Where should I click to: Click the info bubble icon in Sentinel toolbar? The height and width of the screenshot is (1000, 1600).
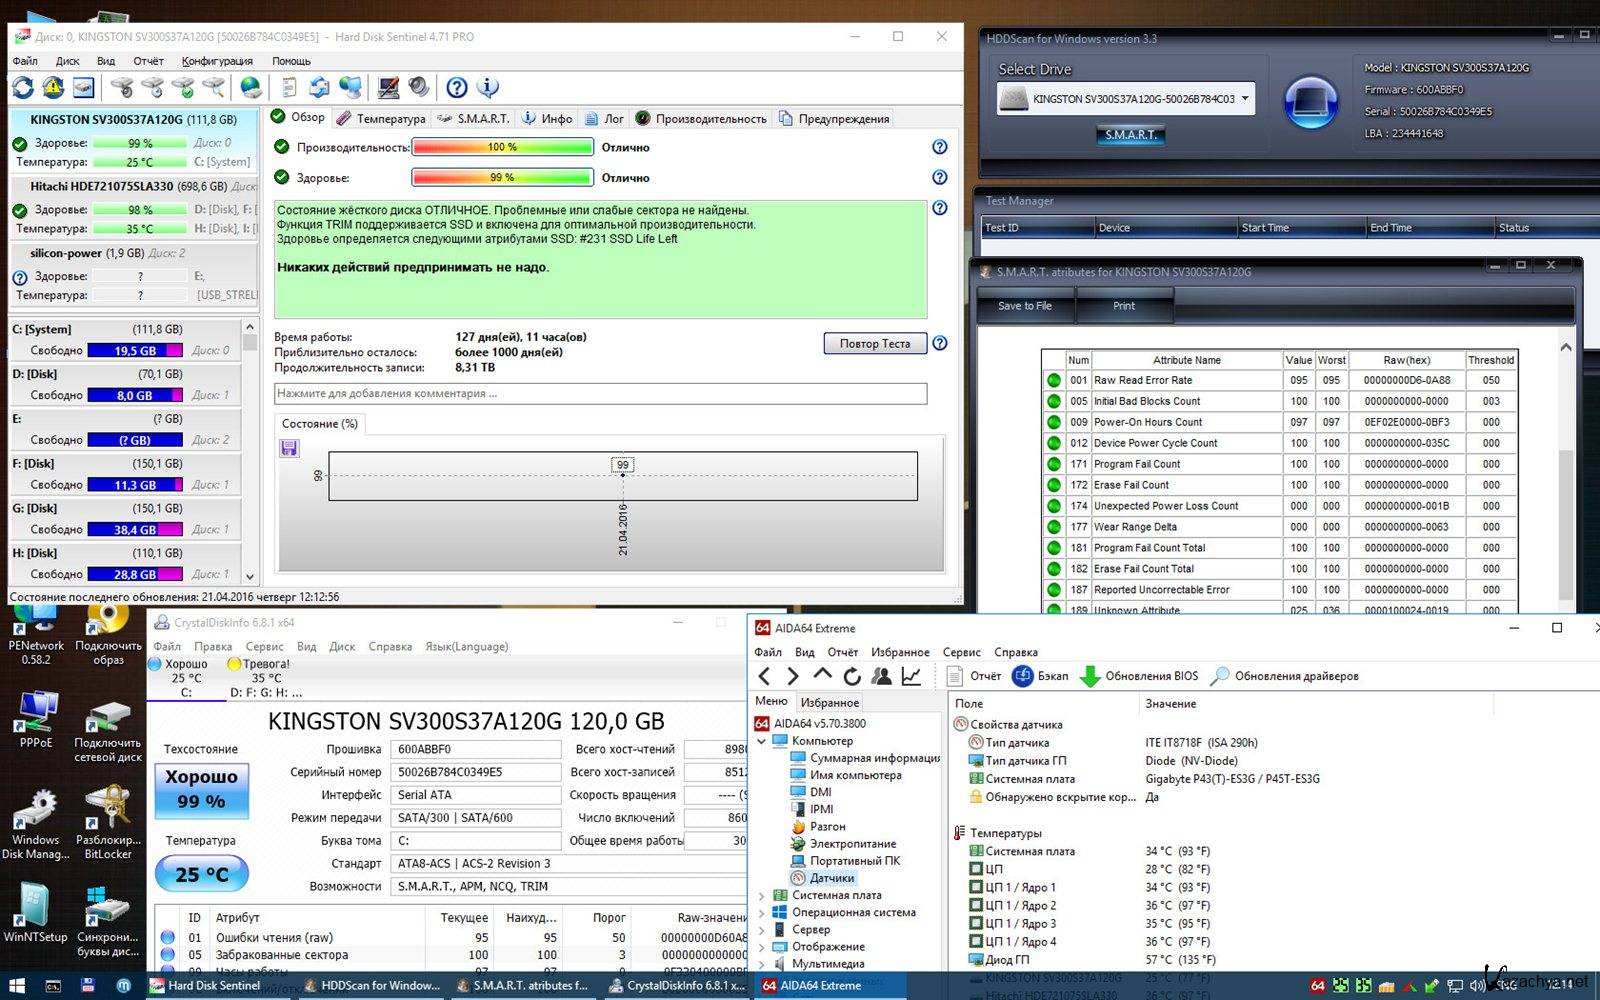click(488, 88)
